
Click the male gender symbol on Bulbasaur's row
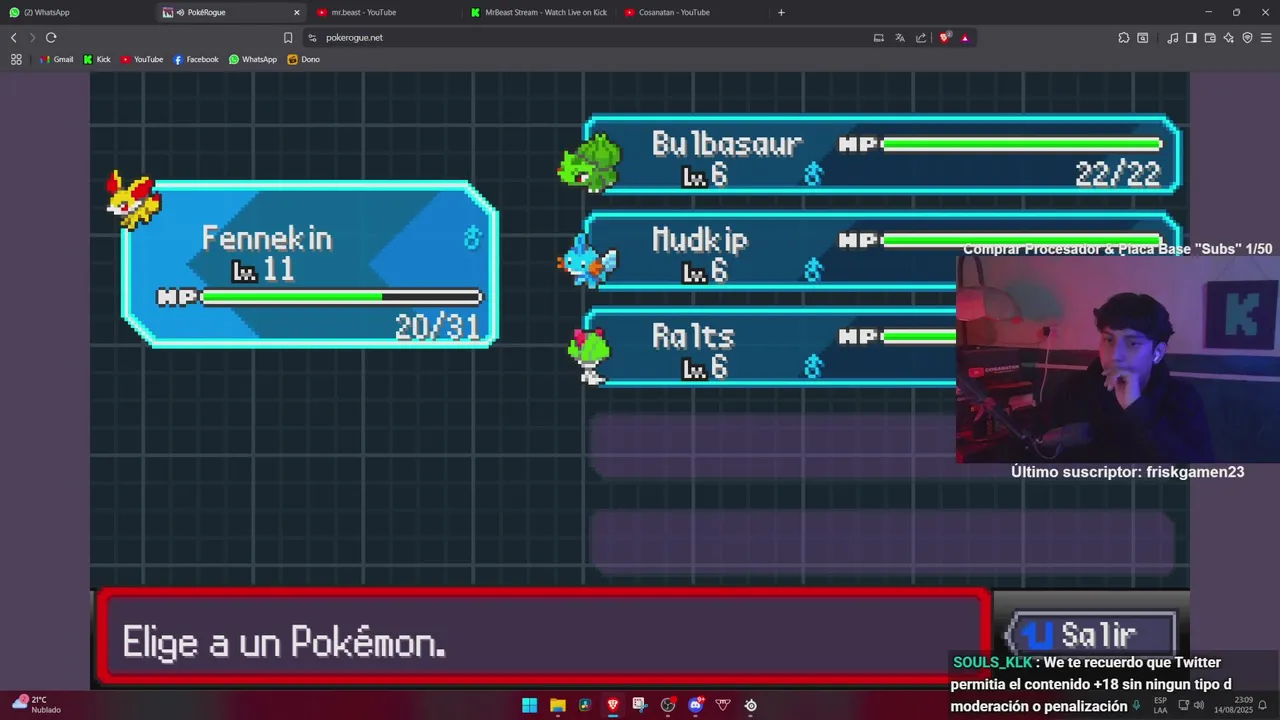813,175
